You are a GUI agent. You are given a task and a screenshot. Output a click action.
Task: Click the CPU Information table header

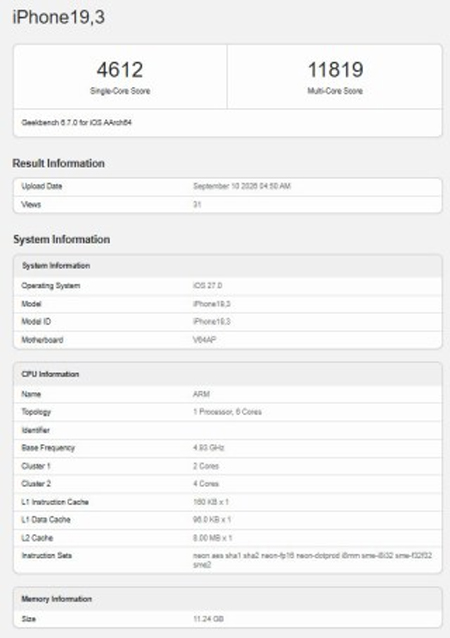point(227,374)
